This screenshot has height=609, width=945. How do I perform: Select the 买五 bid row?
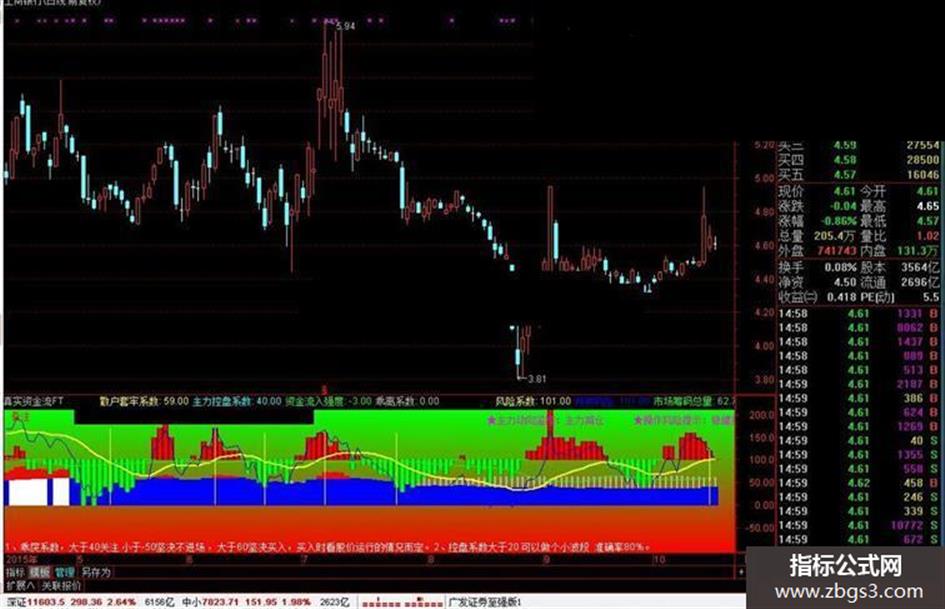(858, 175)
